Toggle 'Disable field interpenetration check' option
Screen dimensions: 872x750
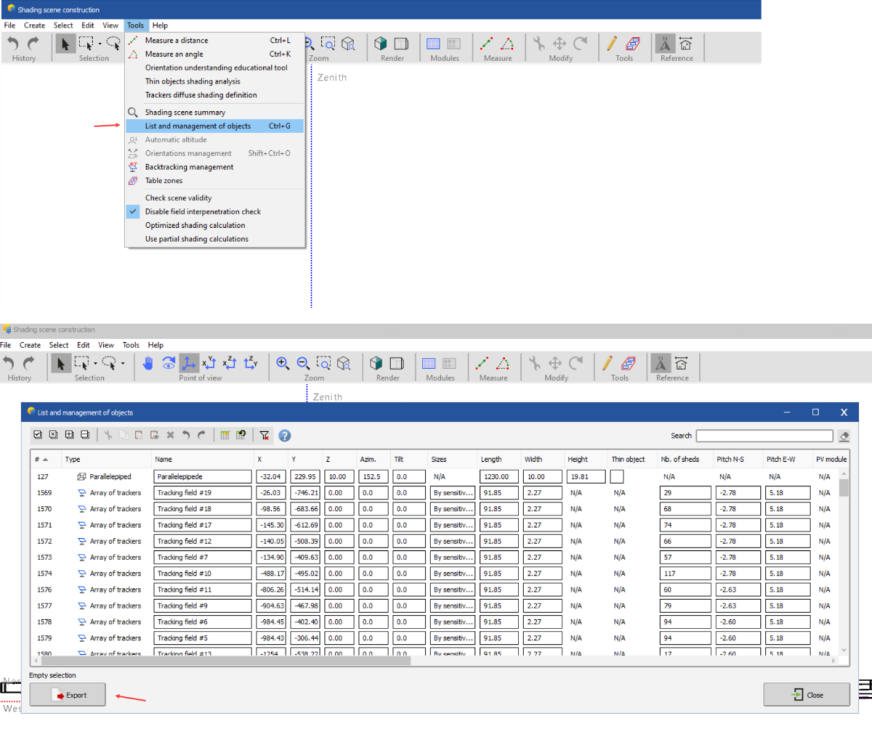pos(202,211)
